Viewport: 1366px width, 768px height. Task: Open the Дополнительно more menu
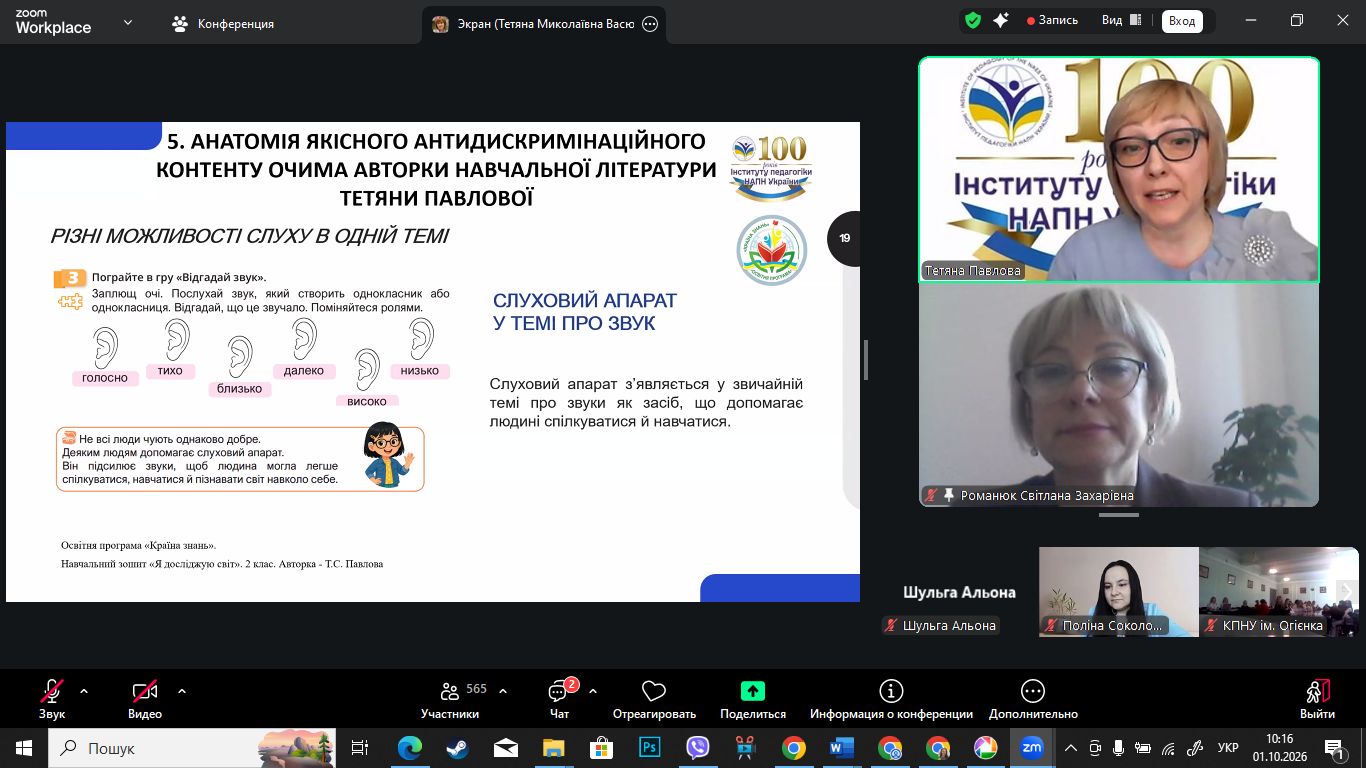pyautogui.click(x=1033, y=699)
